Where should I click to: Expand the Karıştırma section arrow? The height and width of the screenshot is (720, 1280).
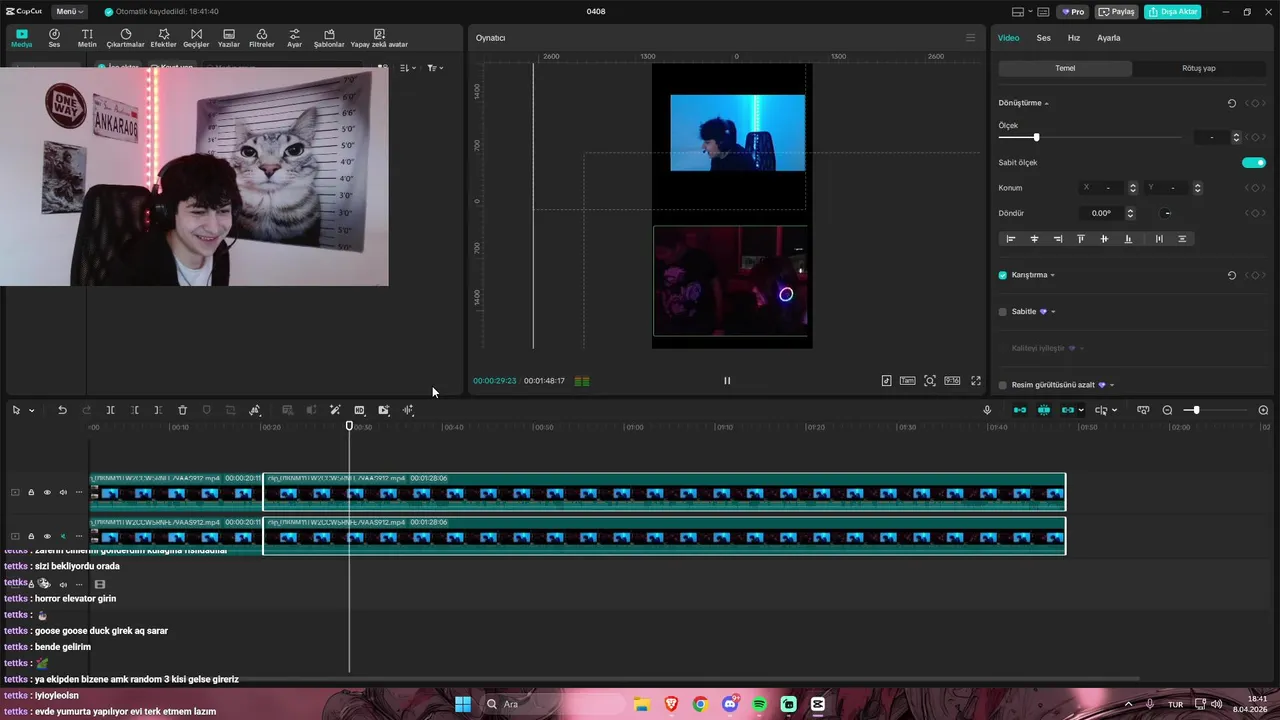click(x=1053, y=275)
